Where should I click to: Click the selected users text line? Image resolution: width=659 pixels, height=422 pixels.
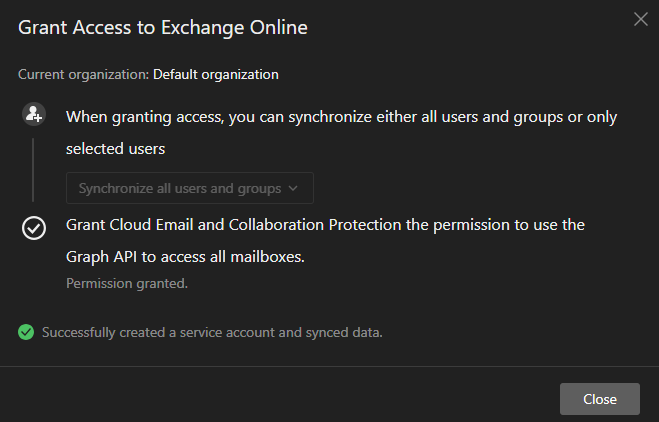point(115,148)
